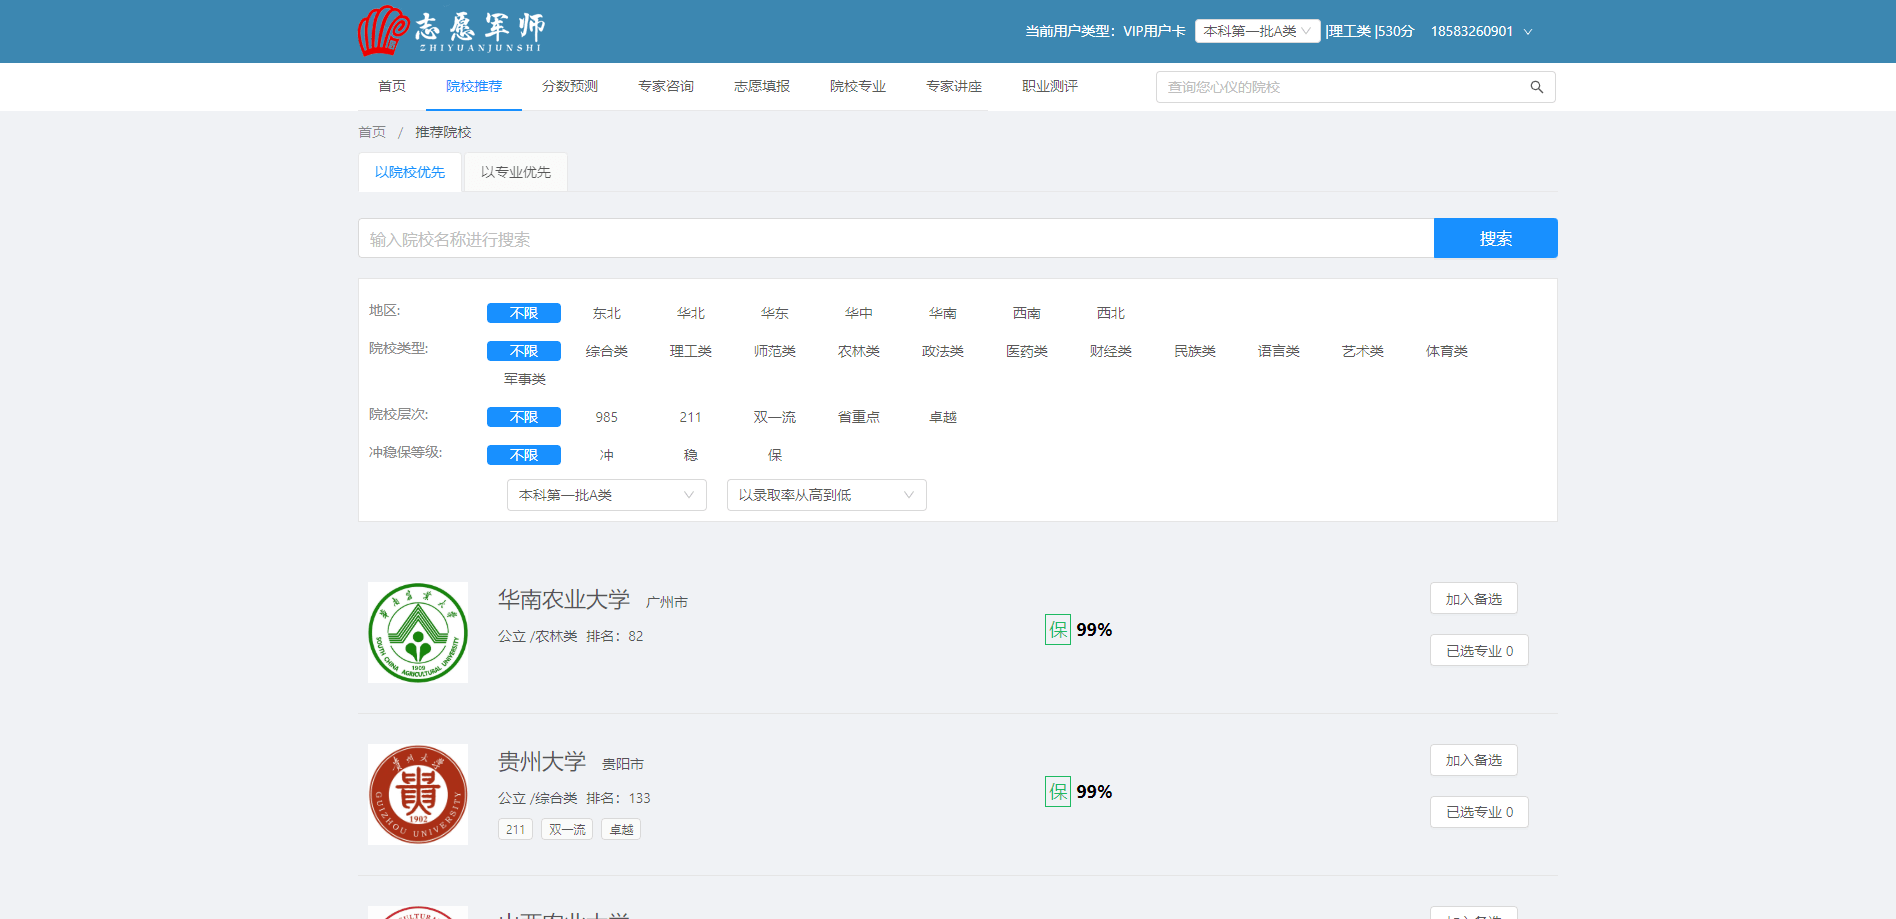Click 已选专业 0 for 贵州大学

tap(1479, 812)
